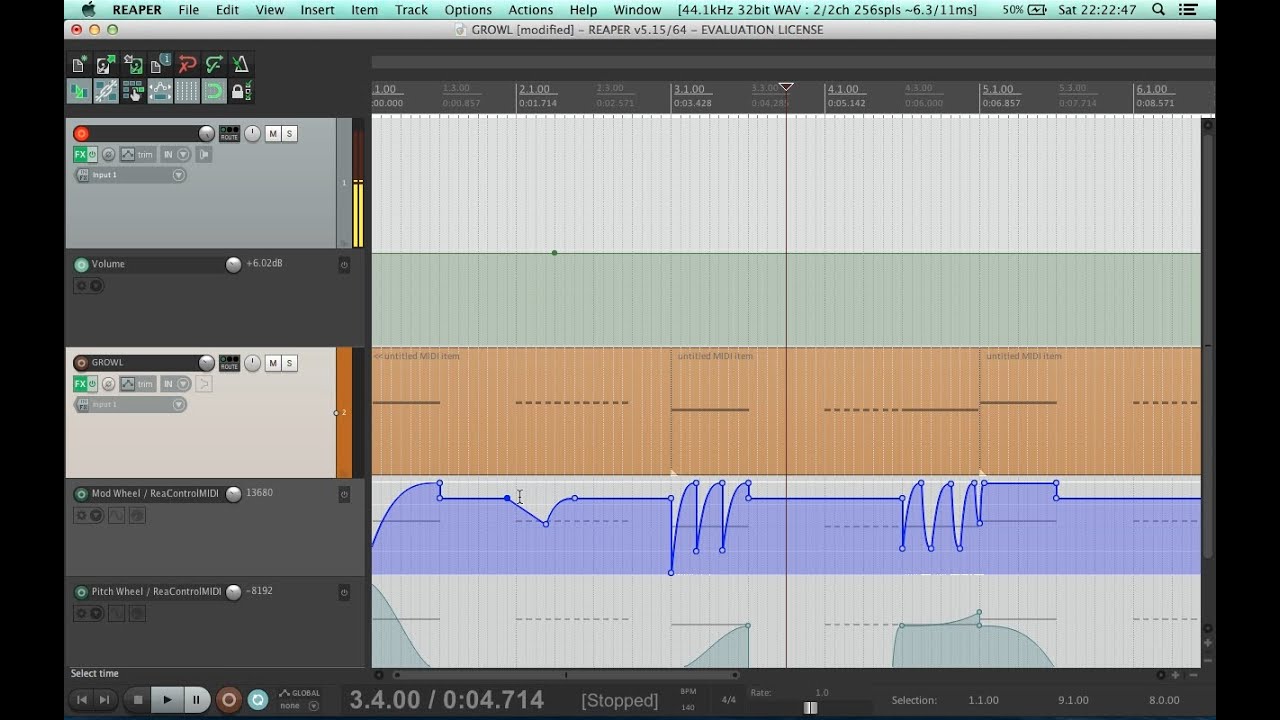Image resolution: width=1280 pixels, height=720 pixels.
Task: Bypass the Volume envelope with power icon
Action: point(344,265)
